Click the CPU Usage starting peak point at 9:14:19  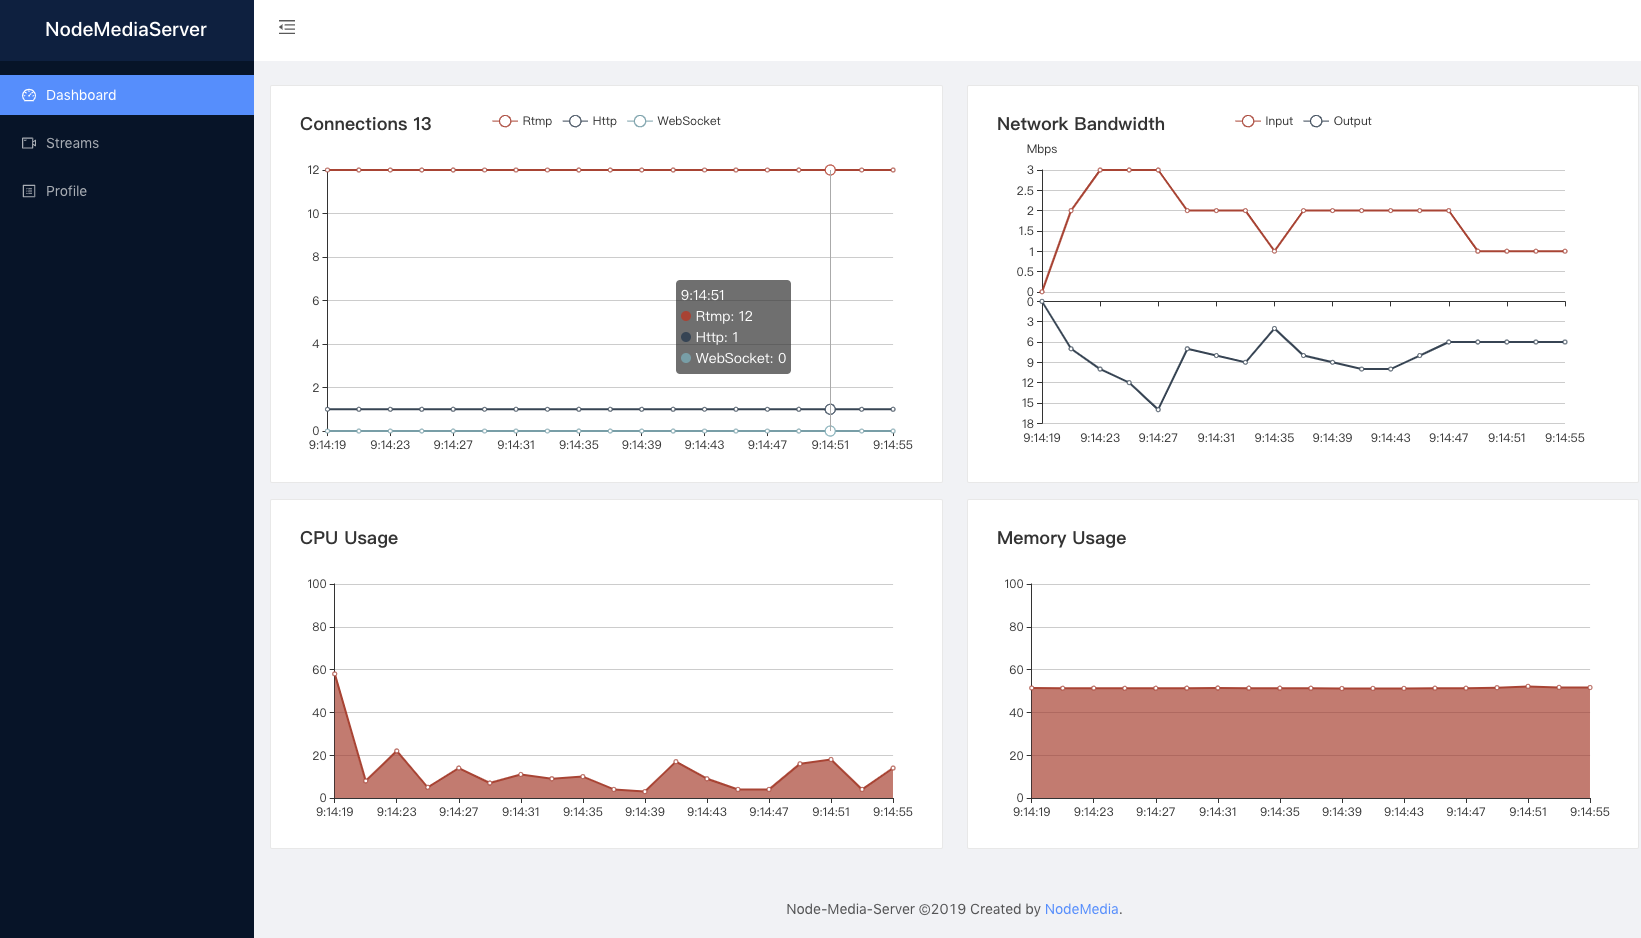click(334, 673)
